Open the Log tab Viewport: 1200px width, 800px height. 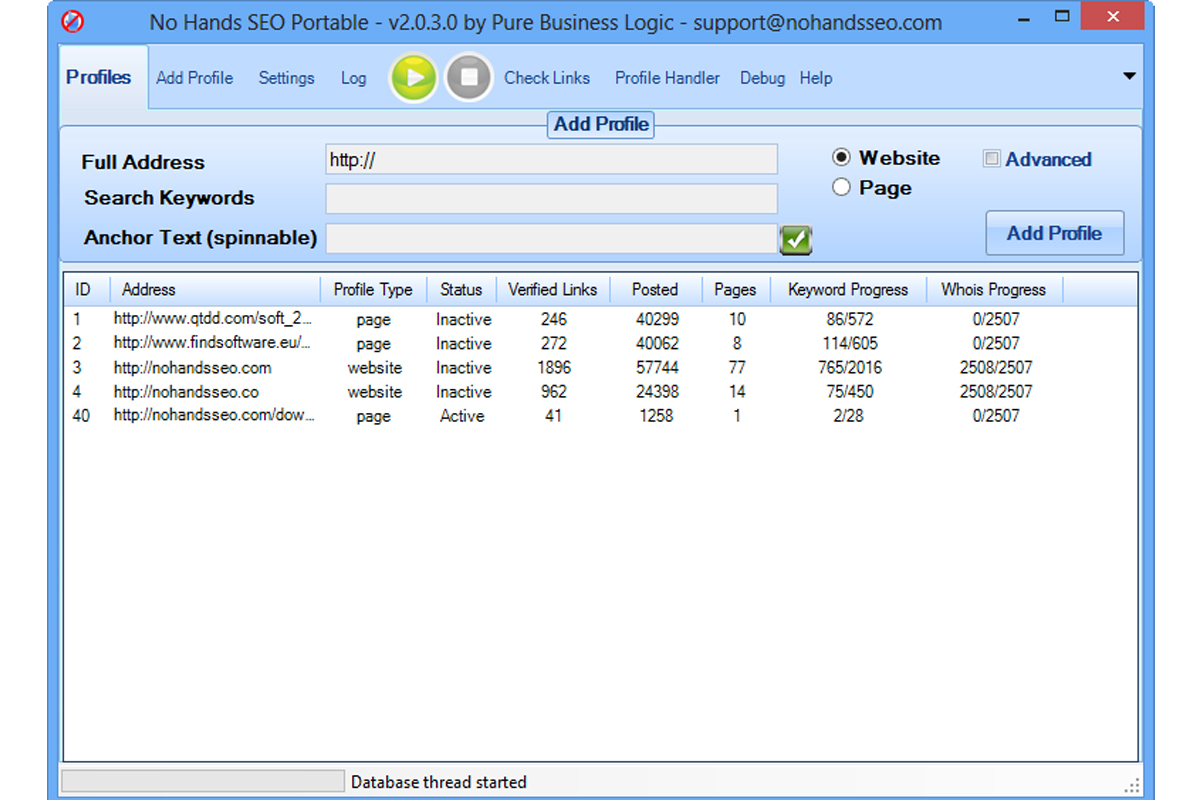tap(354, 78)
